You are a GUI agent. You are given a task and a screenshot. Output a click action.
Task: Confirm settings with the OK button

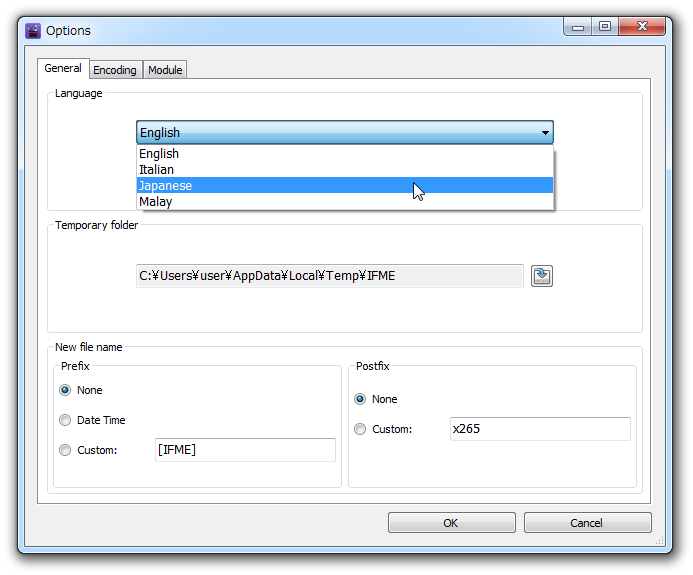(x=452, y=523)
